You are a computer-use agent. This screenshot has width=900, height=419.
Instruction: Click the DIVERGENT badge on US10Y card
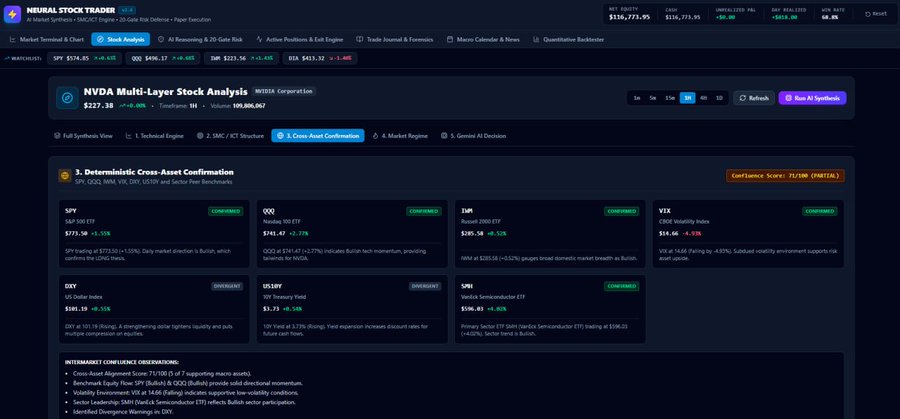tap(425, 286)
